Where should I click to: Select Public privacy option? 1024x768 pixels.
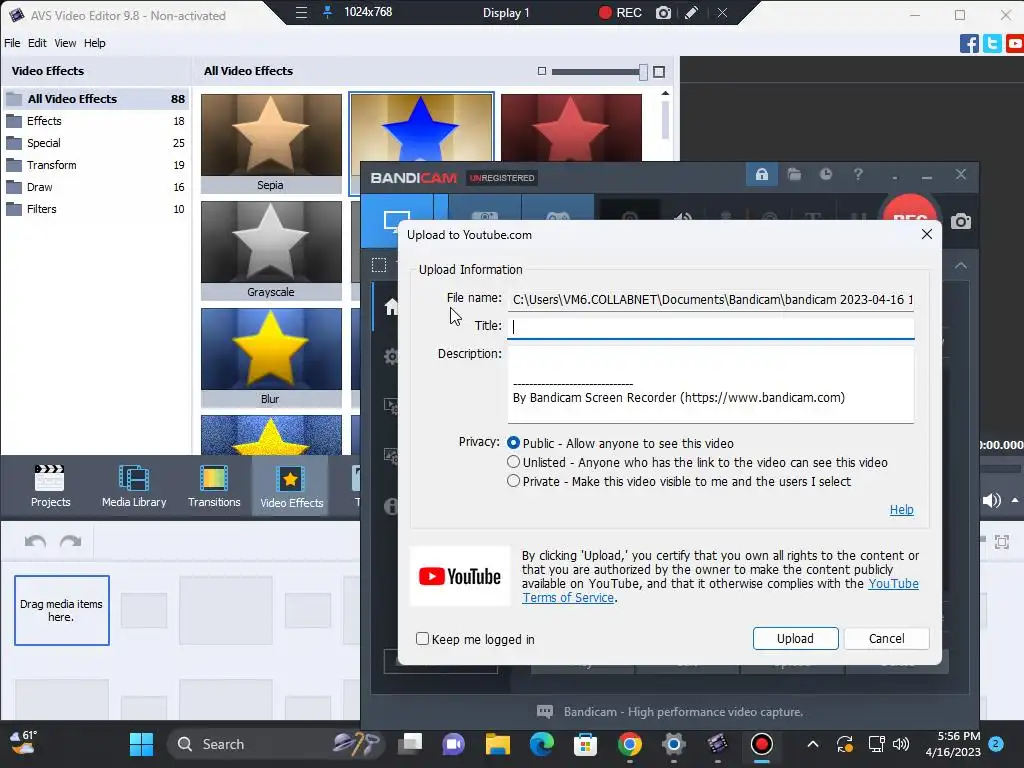pos(513,443)
